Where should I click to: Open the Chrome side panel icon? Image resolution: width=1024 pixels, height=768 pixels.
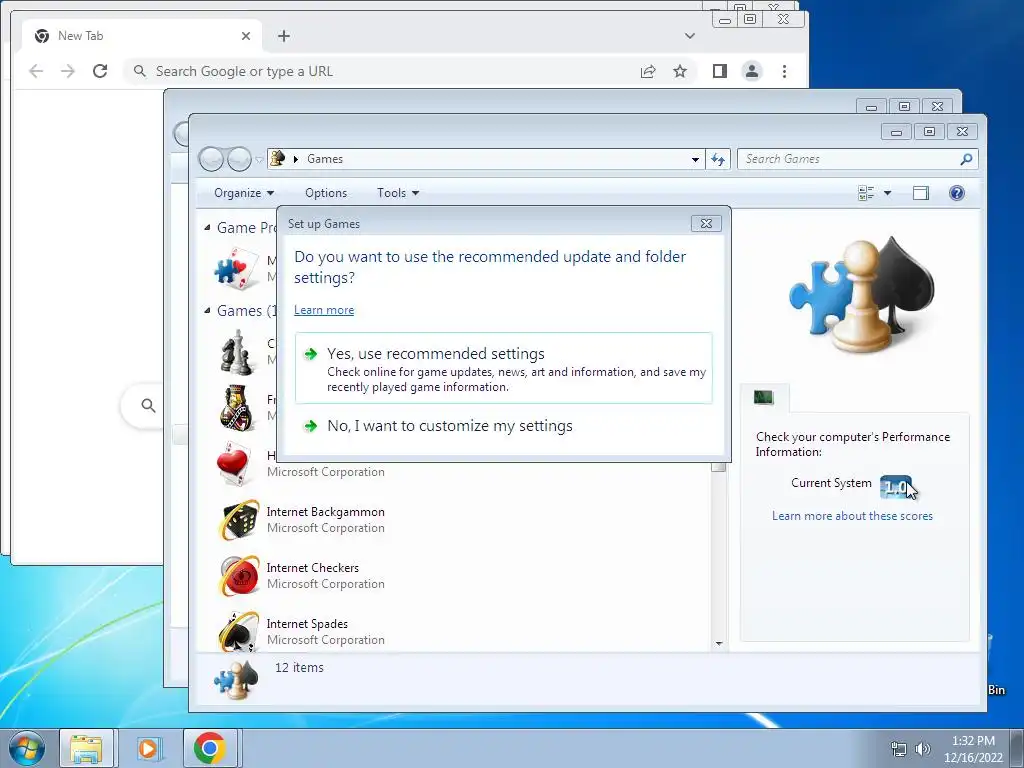[720, 71]
